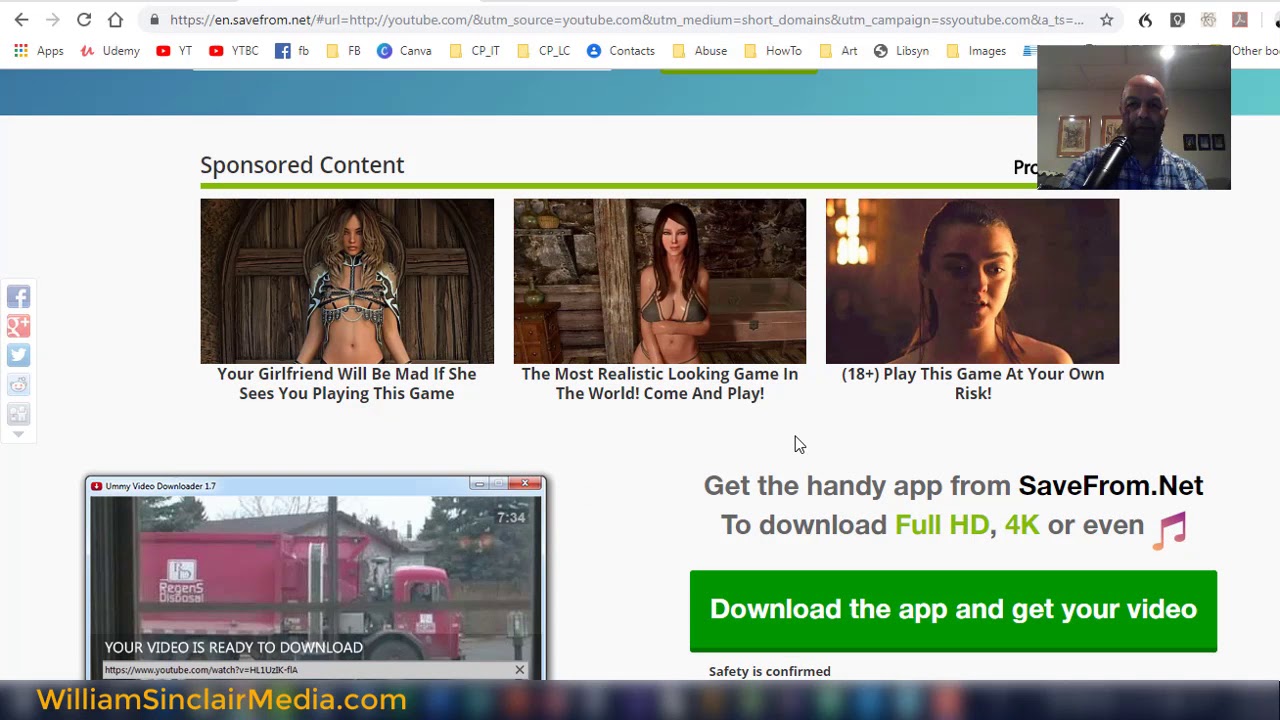Open the lowercase fb Facebook bookmark

tap(292, 51)
